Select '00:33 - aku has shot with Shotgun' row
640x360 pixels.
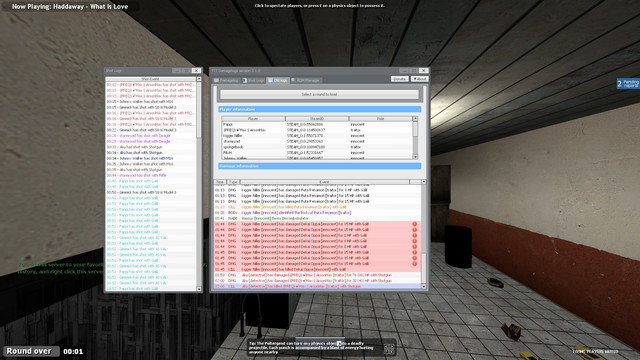[151, 147]
